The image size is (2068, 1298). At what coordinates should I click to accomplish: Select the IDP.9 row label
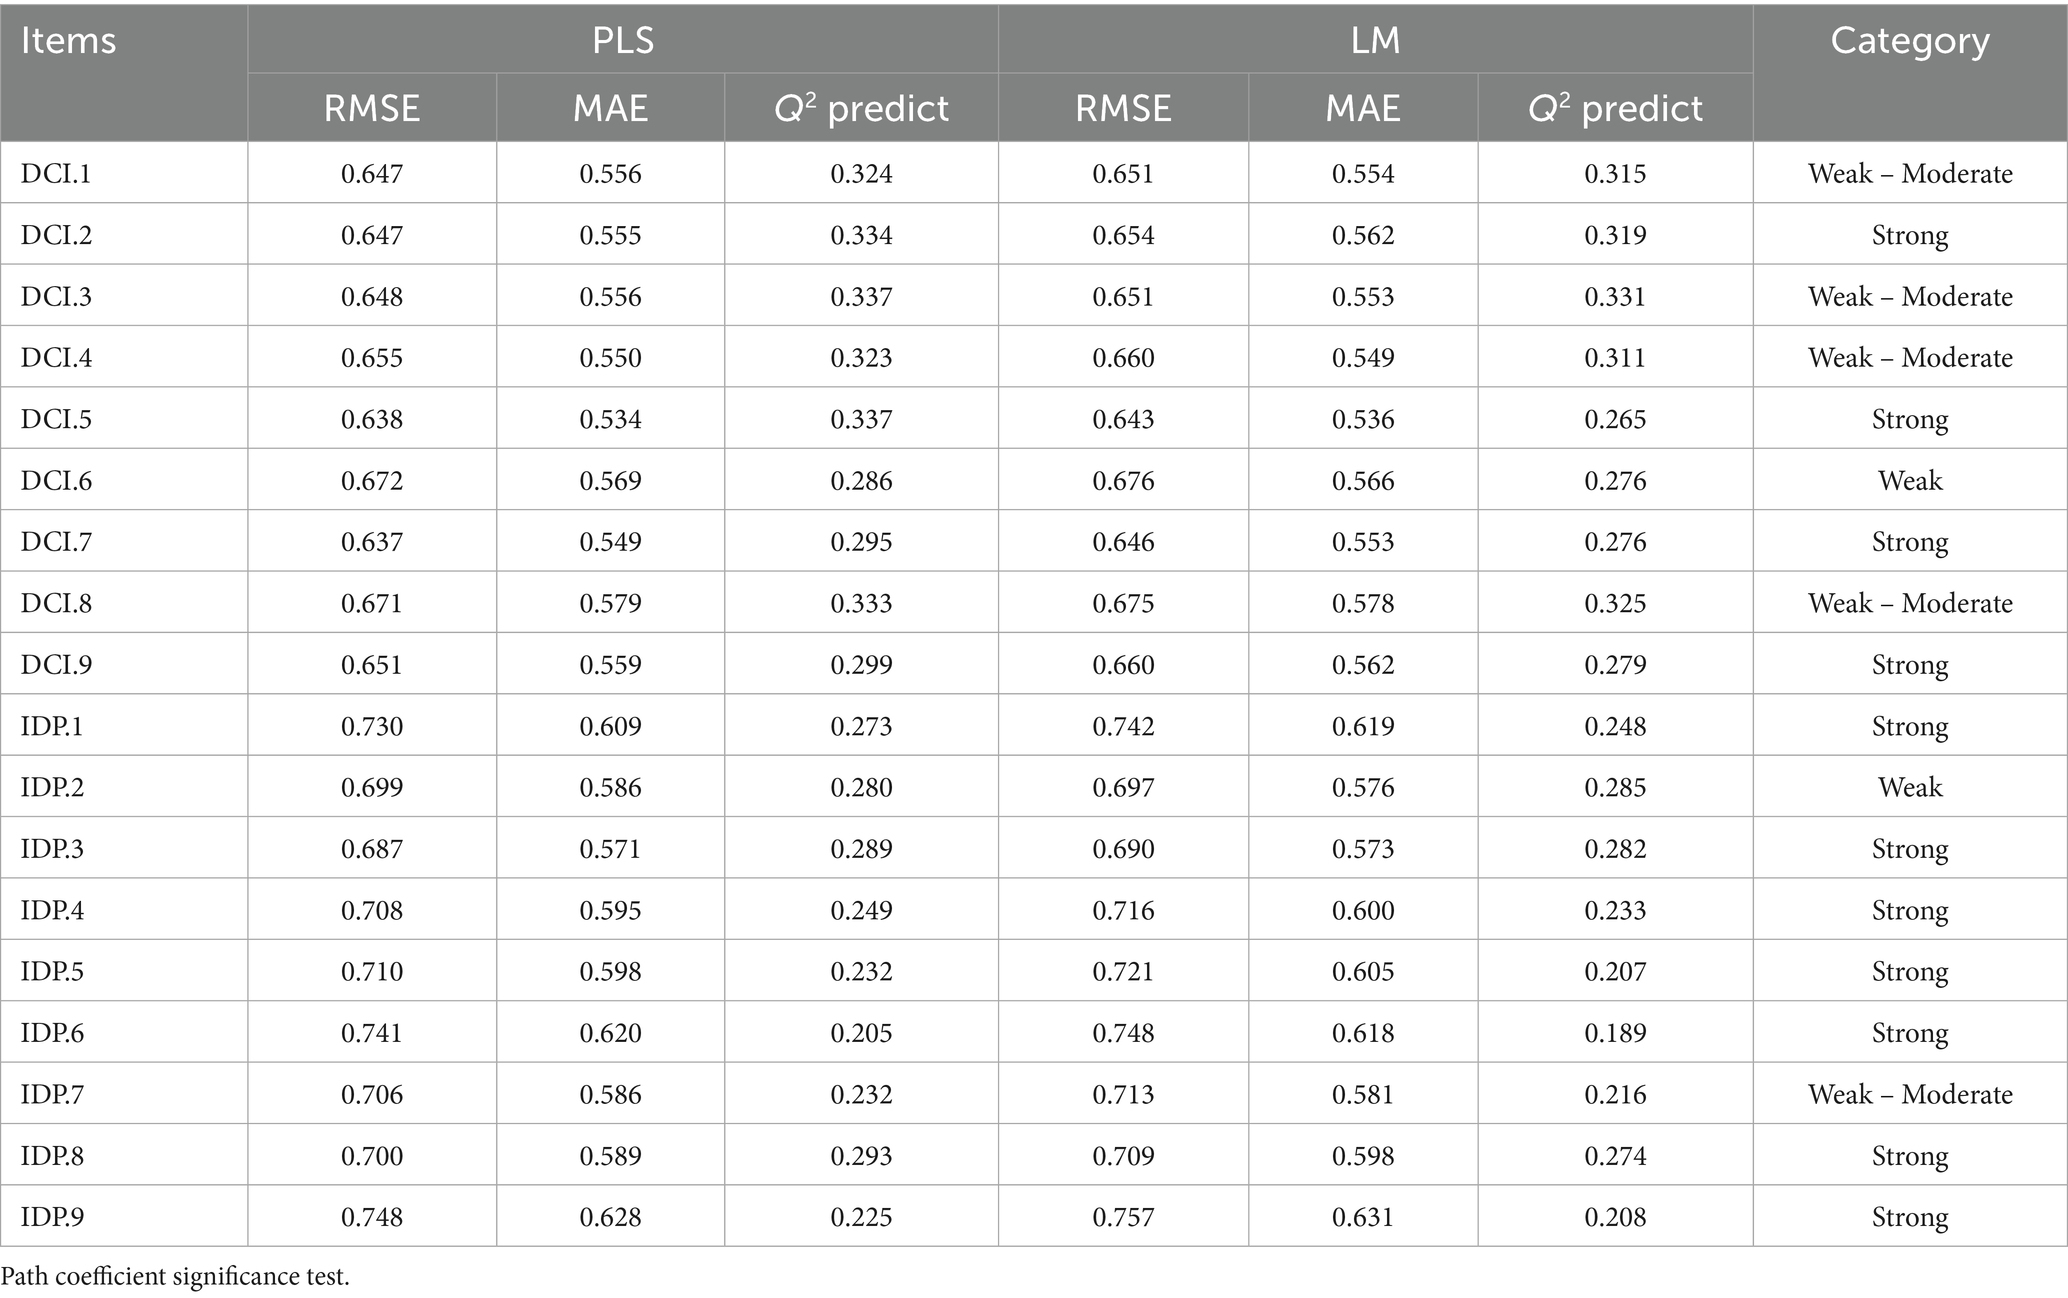tap(52, 1217)
